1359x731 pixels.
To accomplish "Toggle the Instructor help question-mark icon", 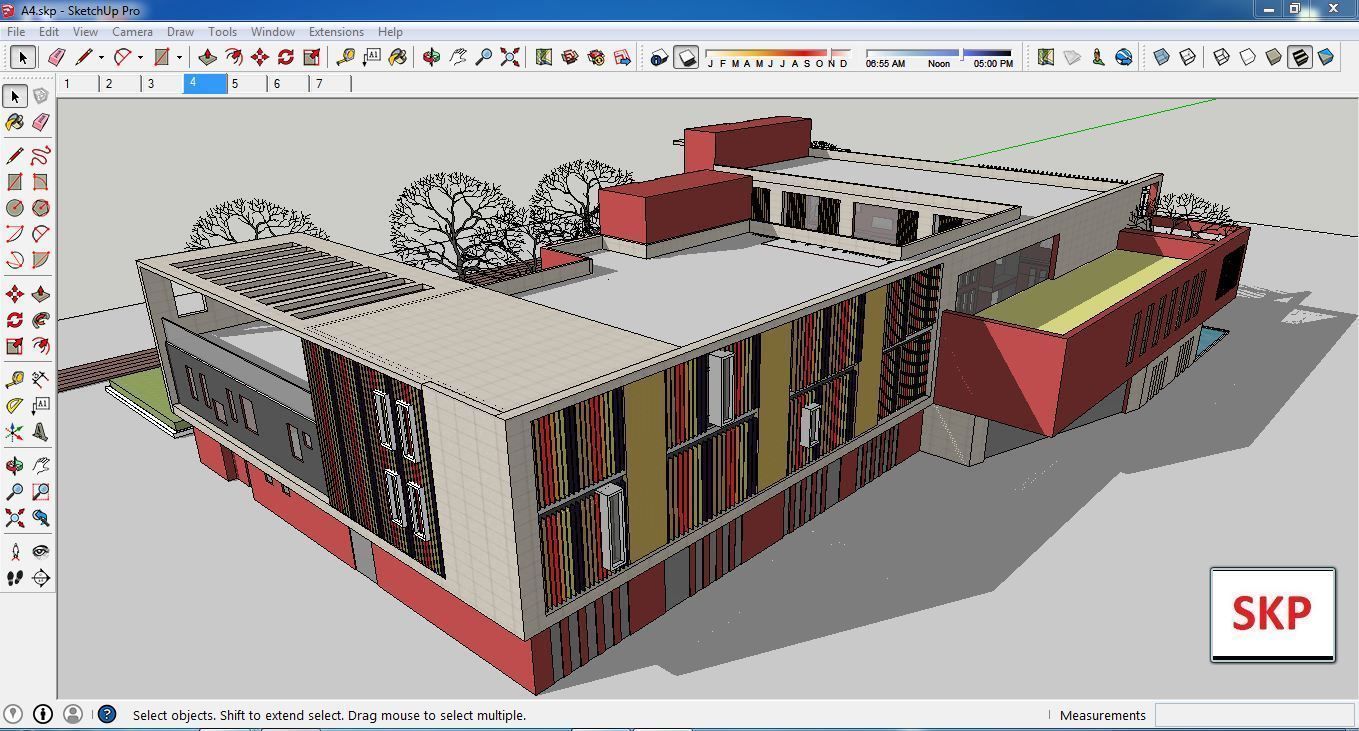I will point(107,714).
